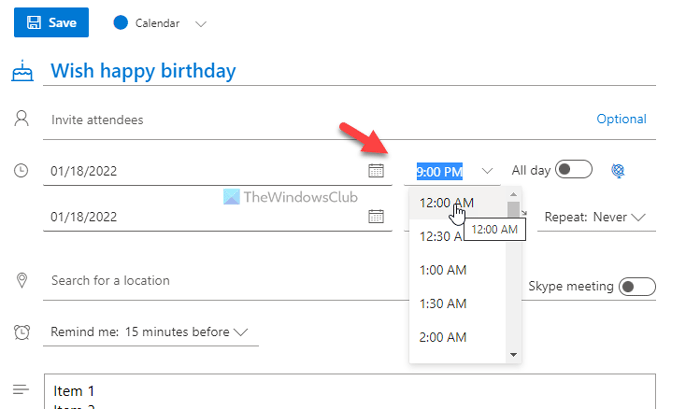Image resolution: width=700 pixels, height=409 pixels.
Task: Choose 1:30 AM in time list
Action: (443, 304)
